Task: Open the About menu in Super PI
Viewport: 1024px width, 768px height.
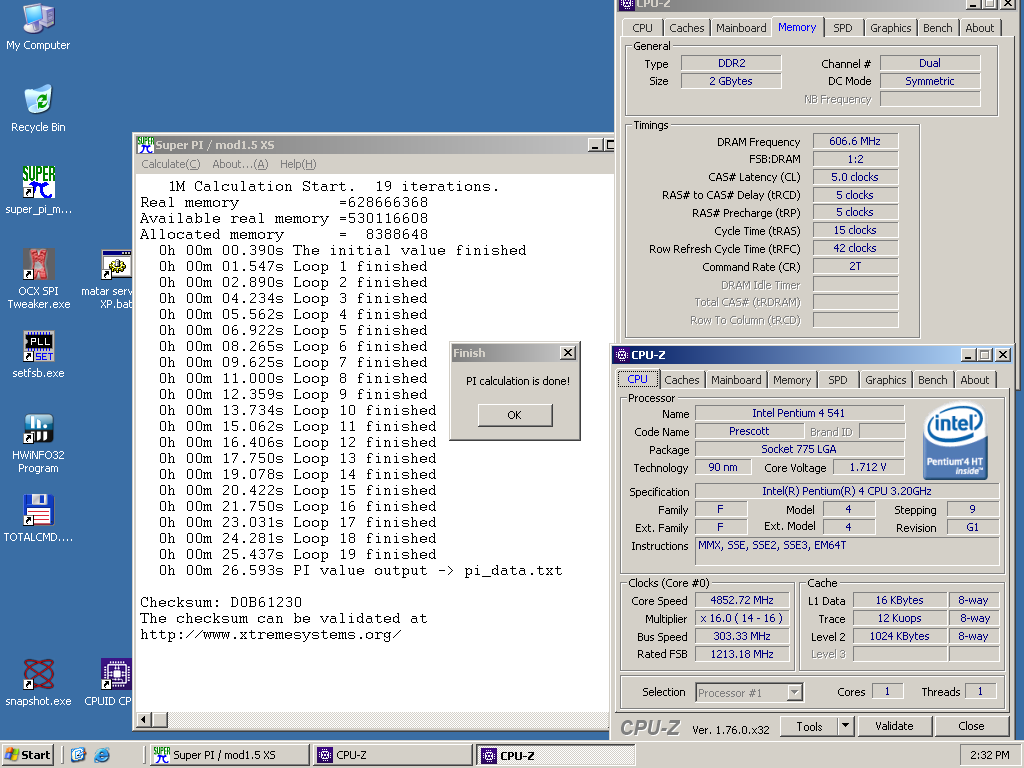Action: [x=240, y=164]
